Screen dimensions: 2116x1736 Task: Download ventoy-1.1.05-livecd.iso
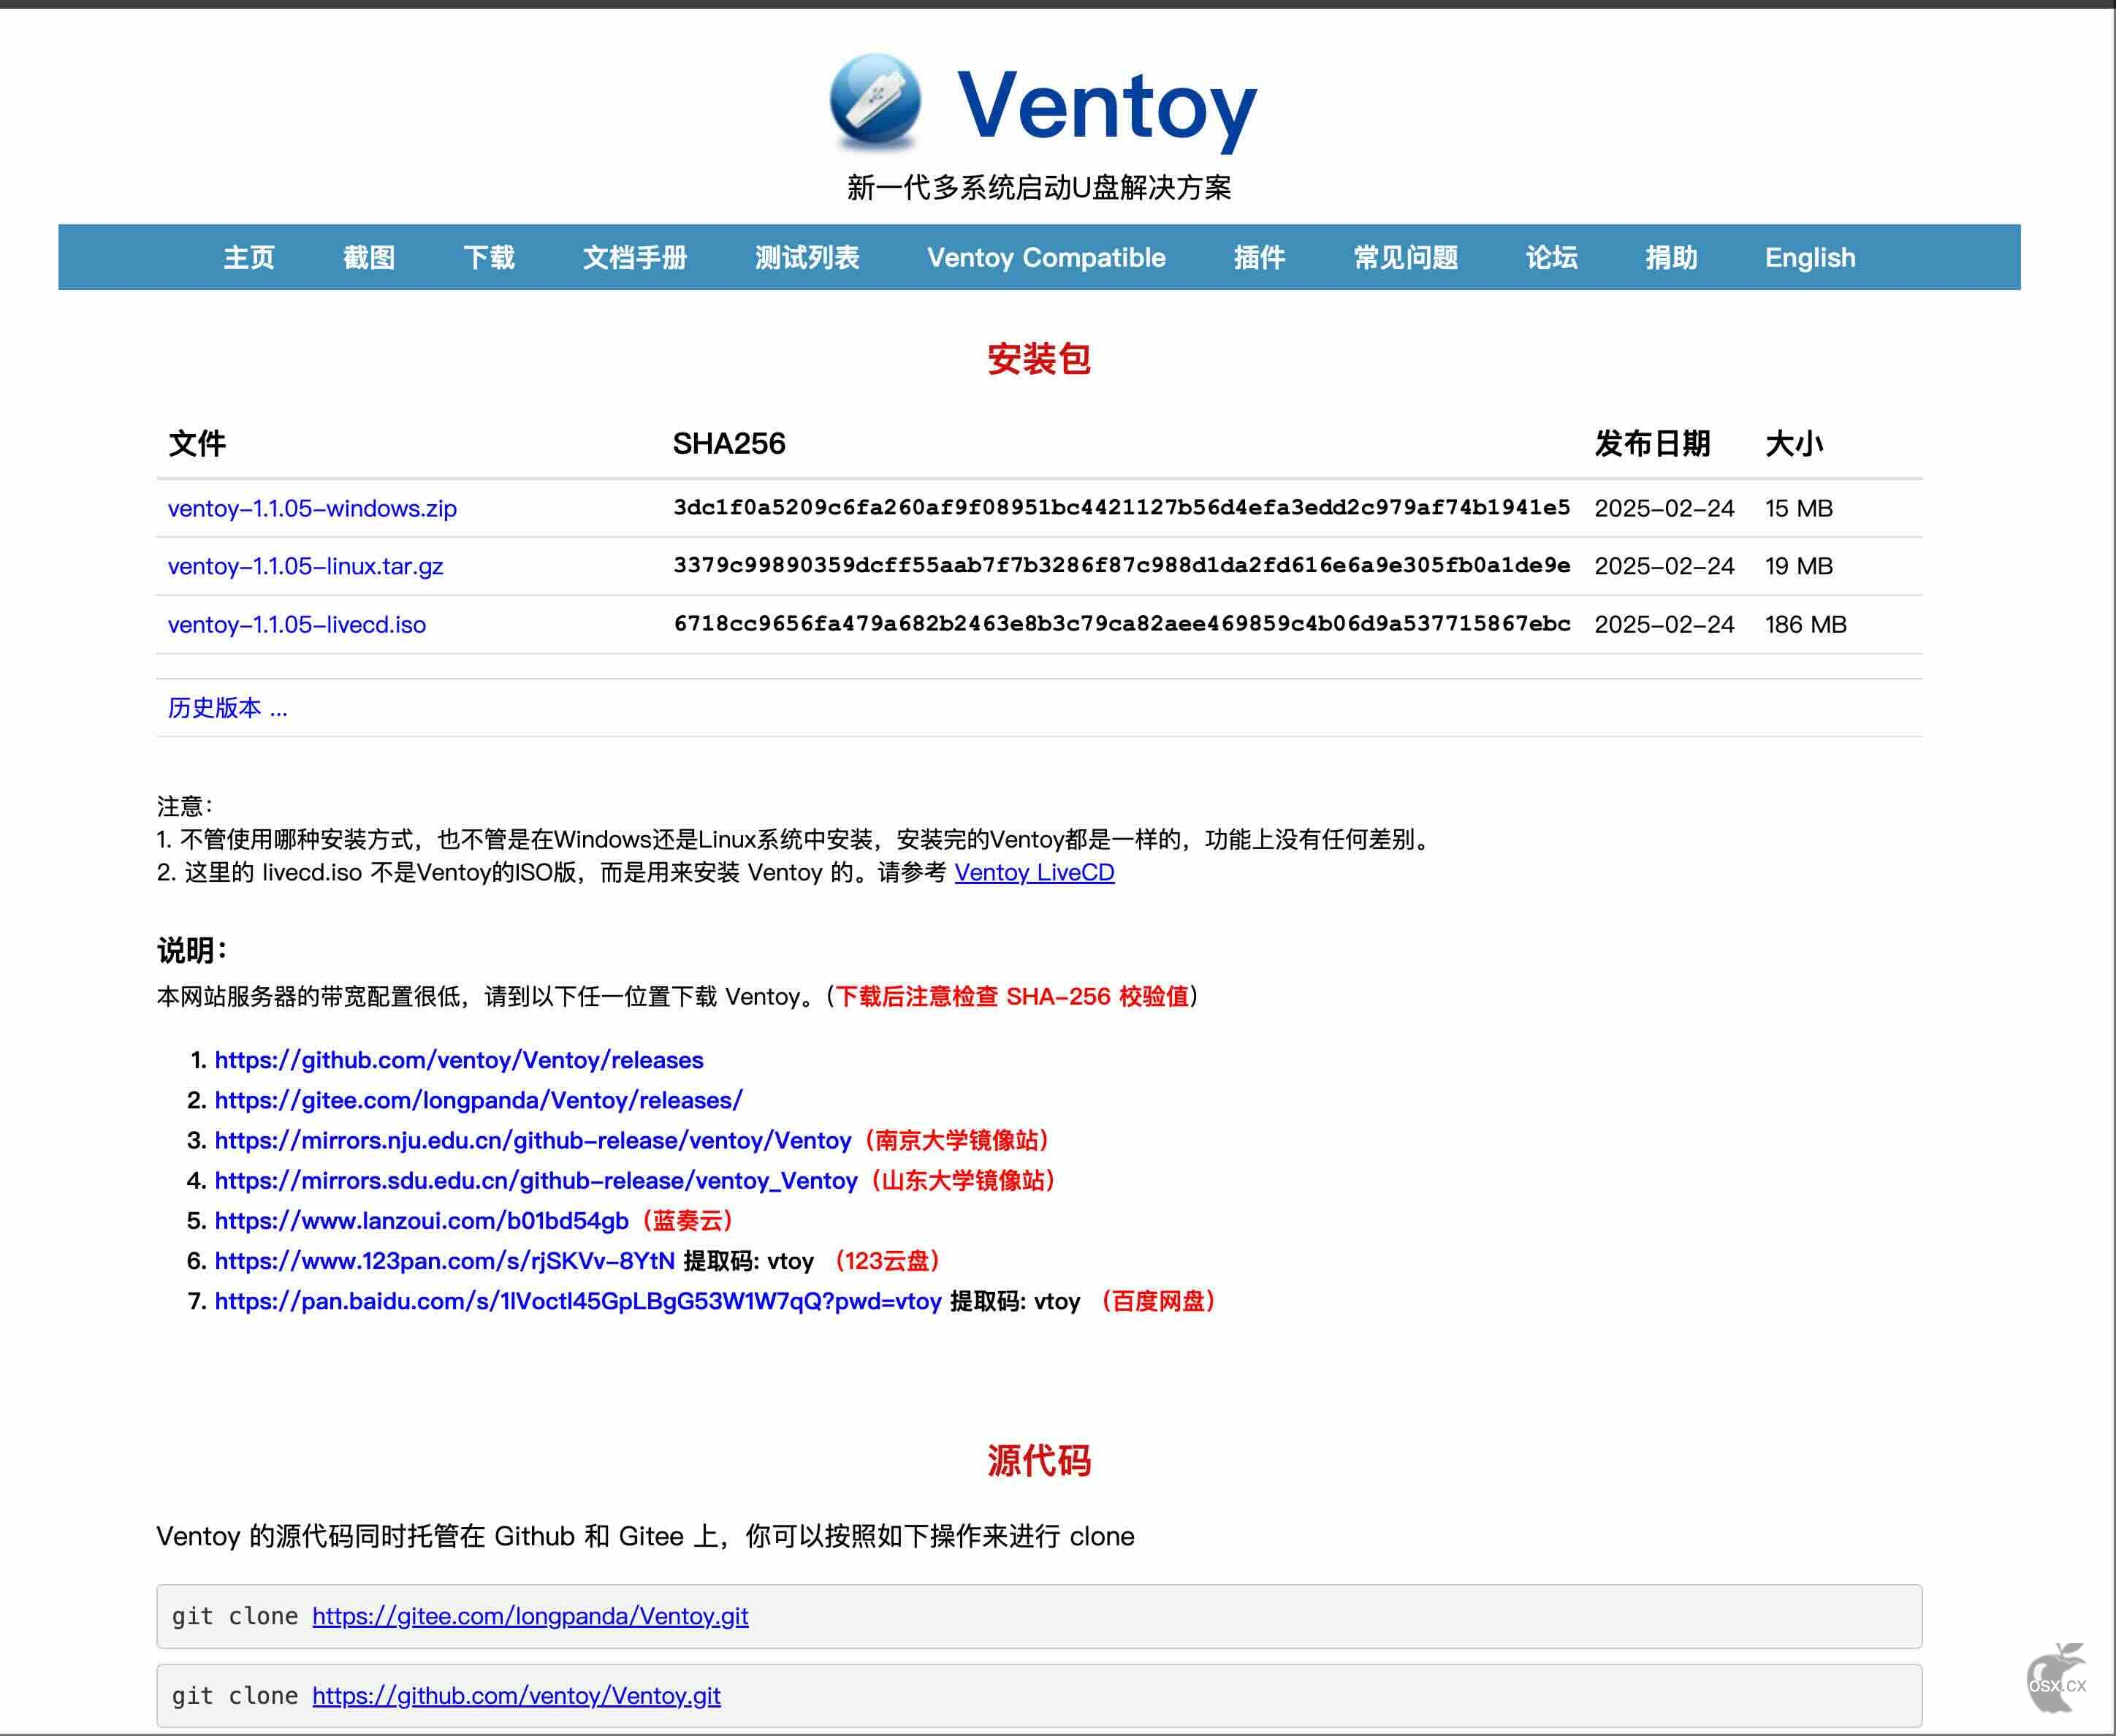[297, 624]
